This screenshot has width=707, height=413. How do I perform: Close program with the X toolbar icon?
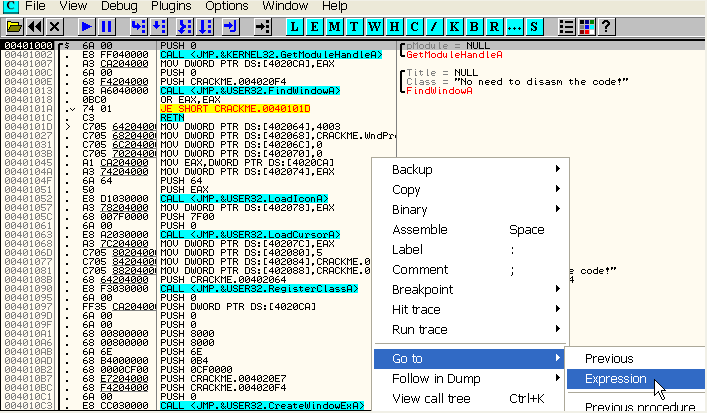pyautogui.click(x=55, y=27)
